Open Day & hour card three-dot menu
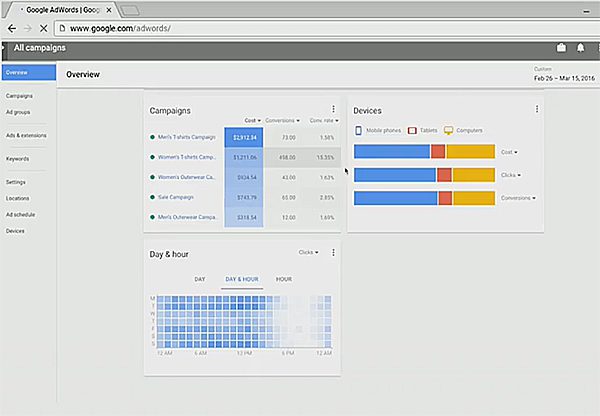 [x=333, y=253]
